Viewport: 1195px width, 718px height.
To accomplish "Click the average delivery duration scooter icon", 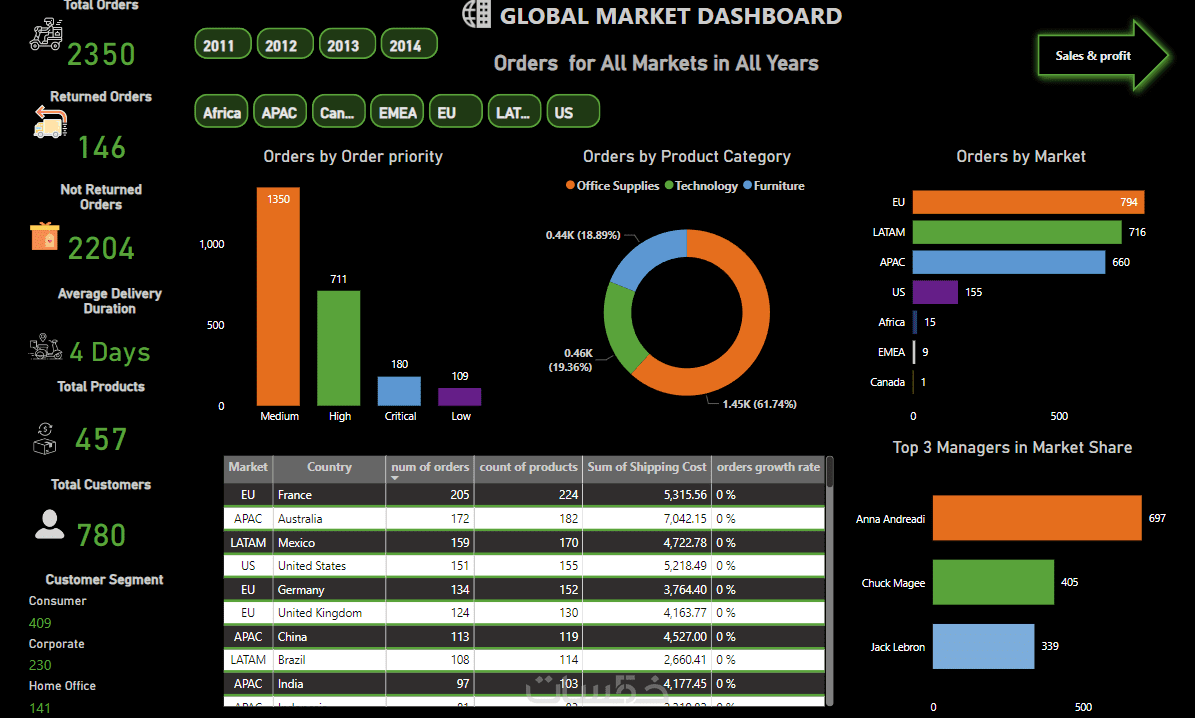I will [46, 347].
